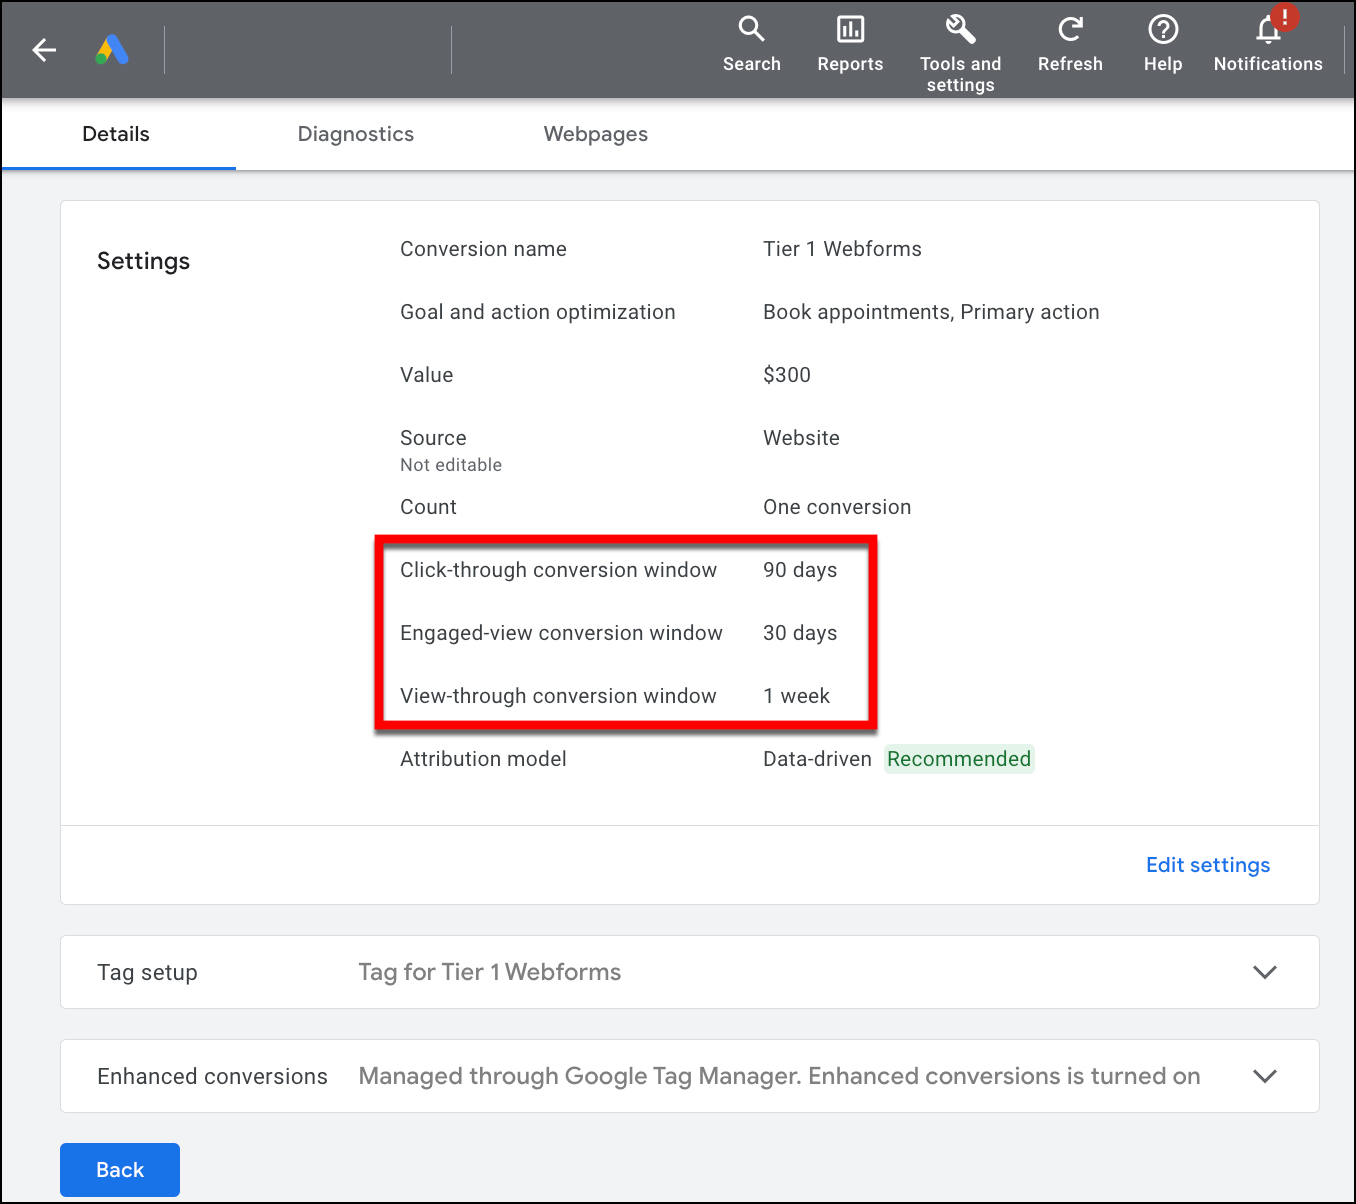The height and width of the screenshot is (1204, 1356).
Task: Click the Data-driven attribution model value
Action: point(817,759)
